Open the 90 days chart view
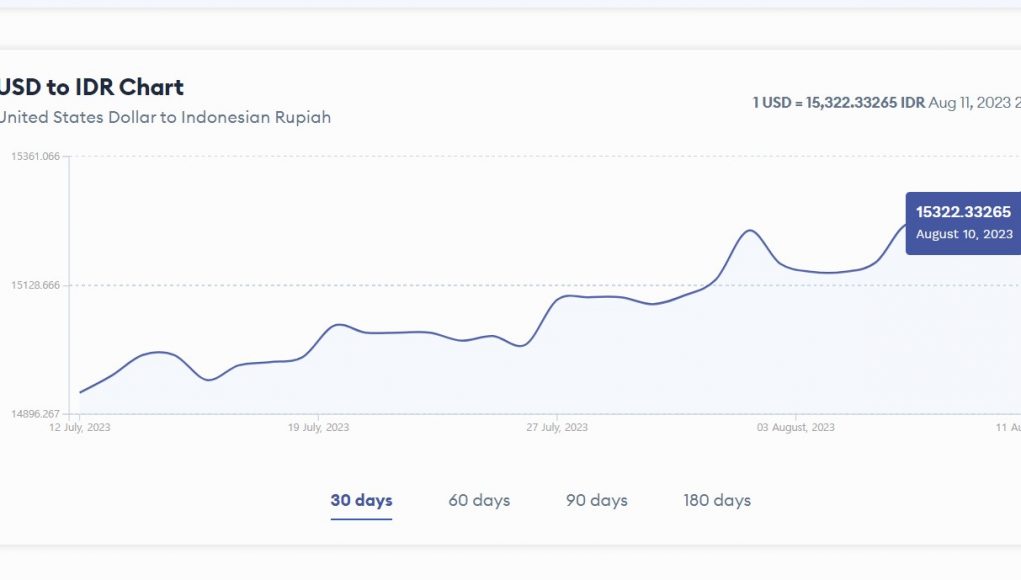This screenshot has height=580, width=1021. [x=597, y=500]
